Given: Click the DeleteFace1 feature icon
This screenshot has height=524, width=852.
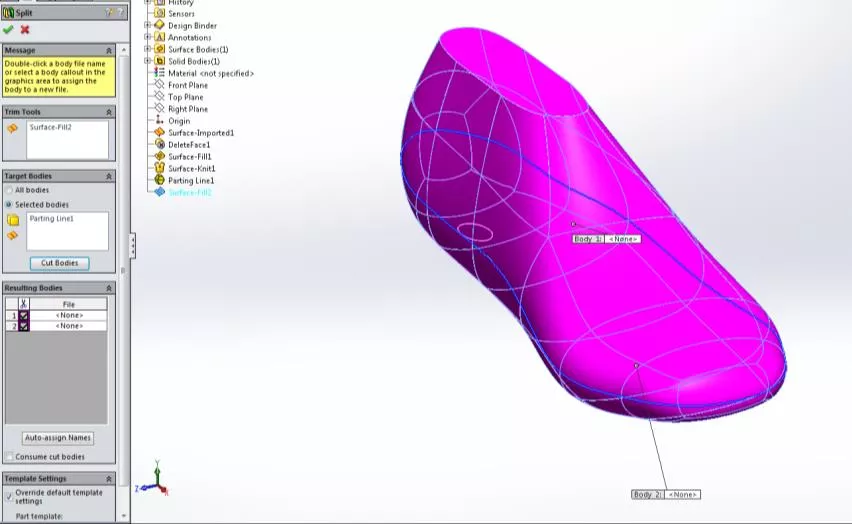Looking at the screenshot, I should click(x=159, y=145).
